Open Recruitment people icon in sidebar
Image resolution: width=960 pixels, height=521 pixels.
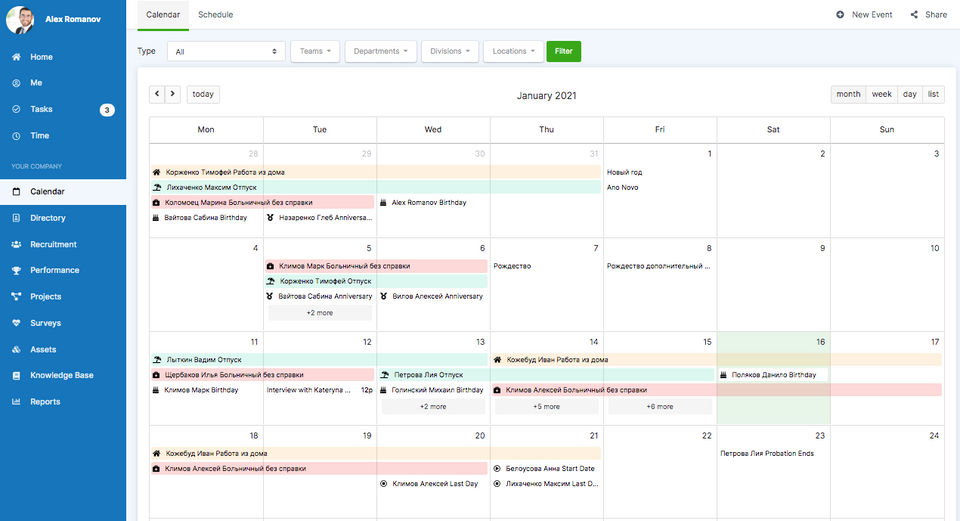pyautogui.click(x=16, y=244)
